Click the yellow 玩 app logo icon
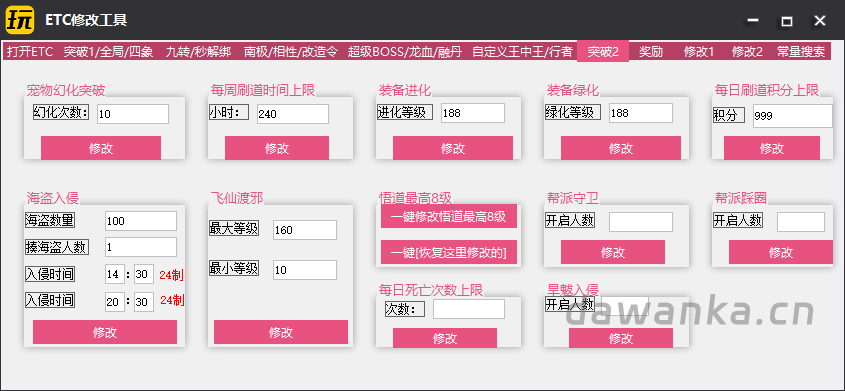The width and height of the screenshot is (845, 391). click(20, 20)
